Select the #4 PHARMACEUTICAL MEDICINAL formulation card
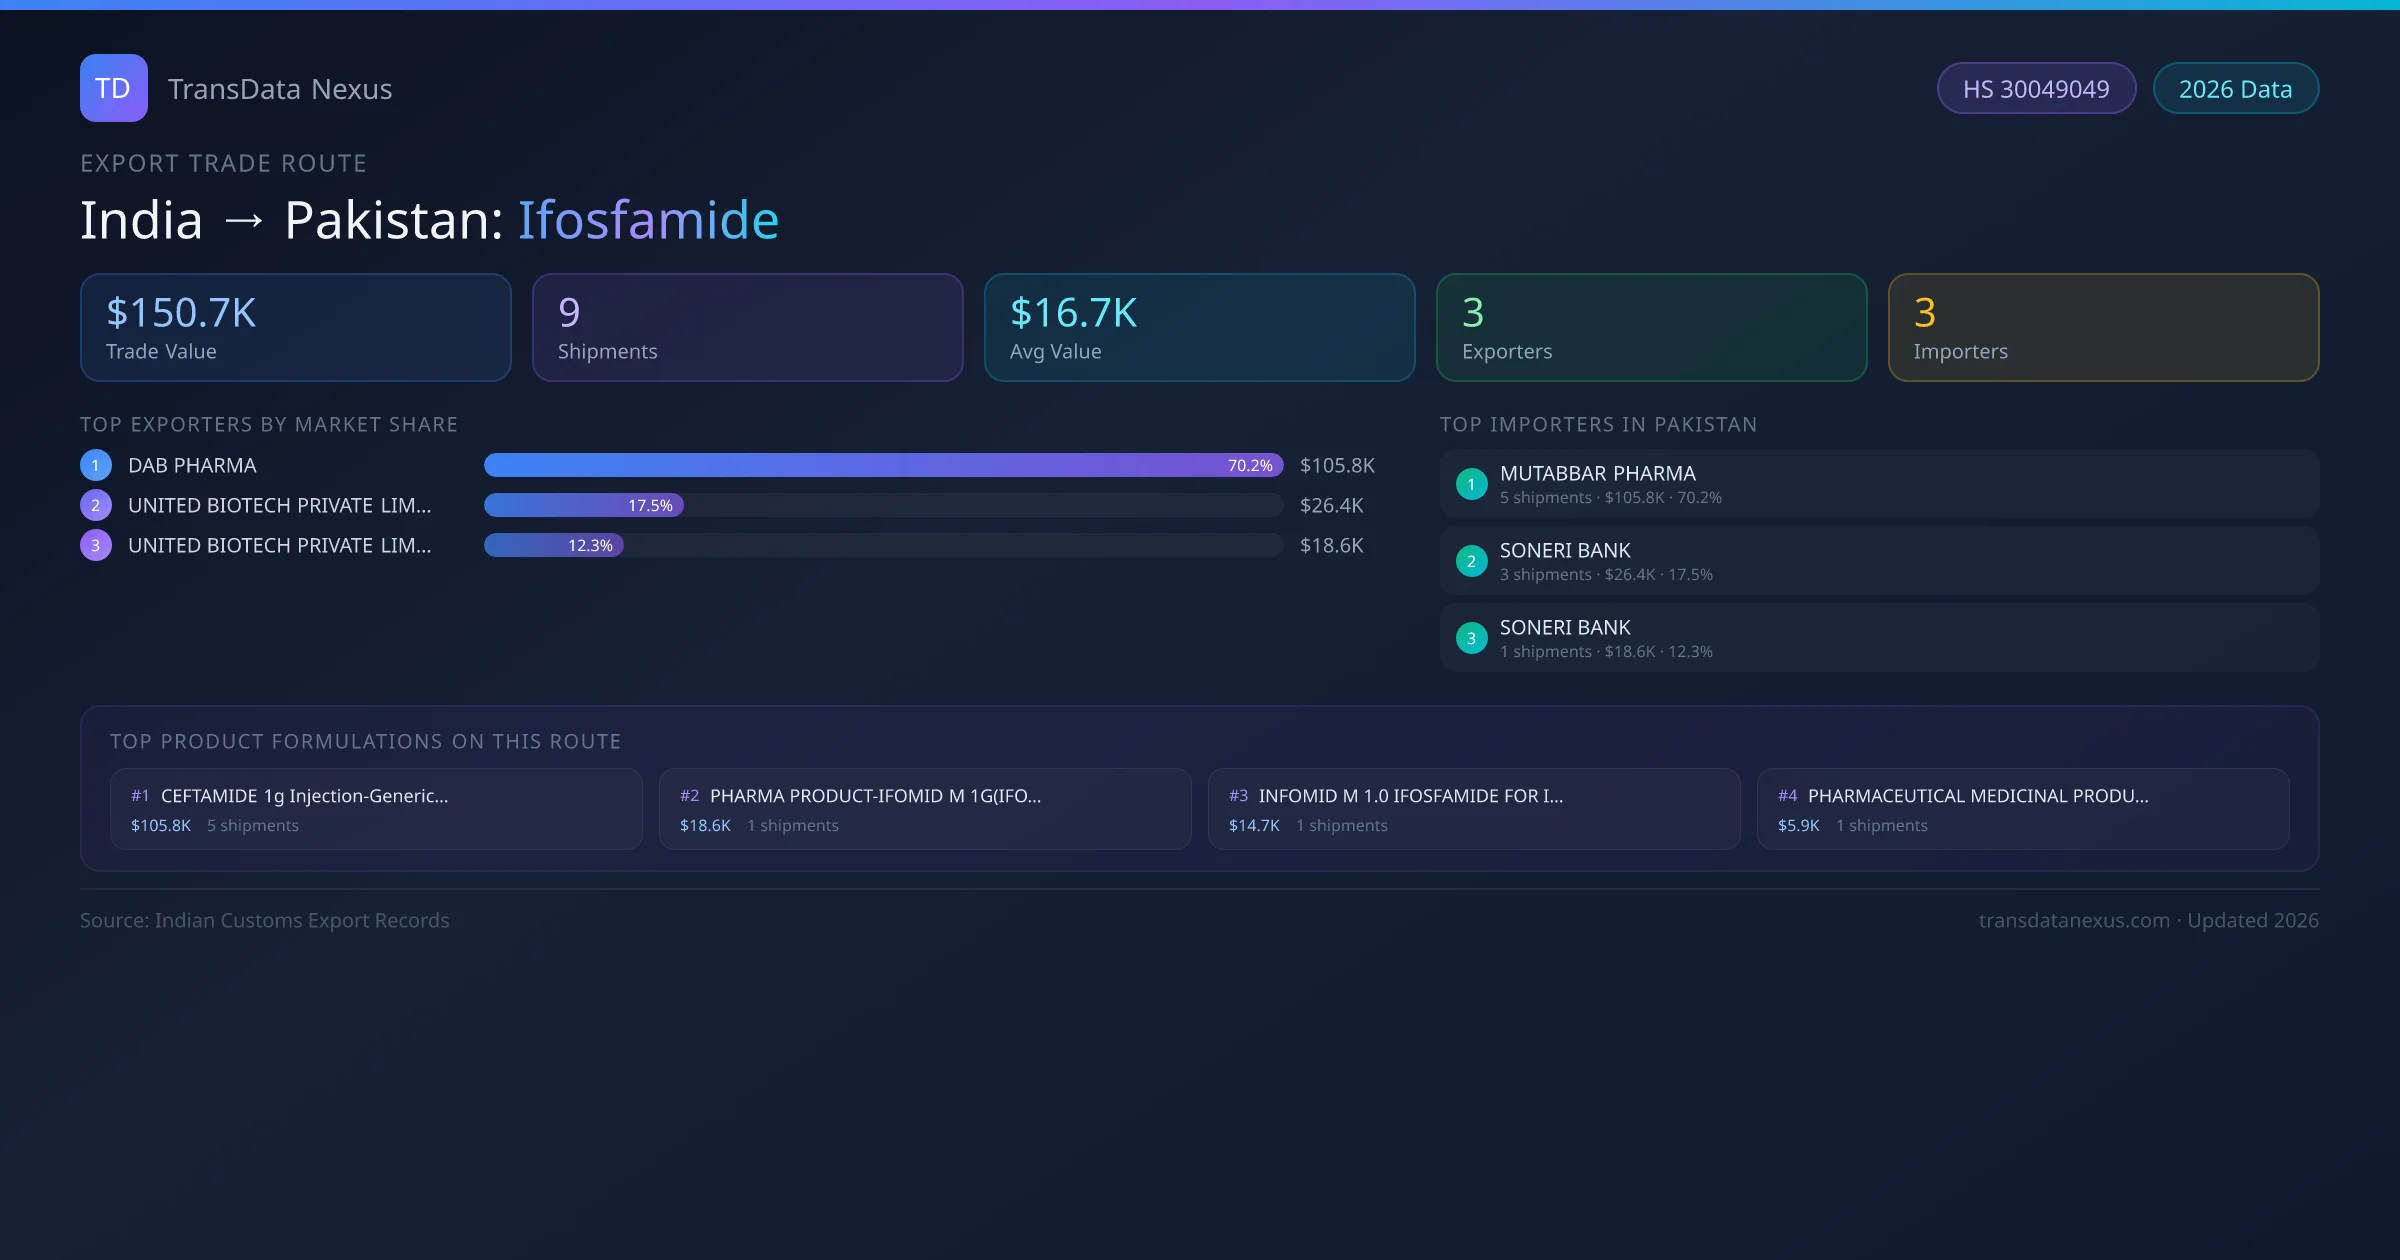2400x1260 pixels. tap(2023, 809)
